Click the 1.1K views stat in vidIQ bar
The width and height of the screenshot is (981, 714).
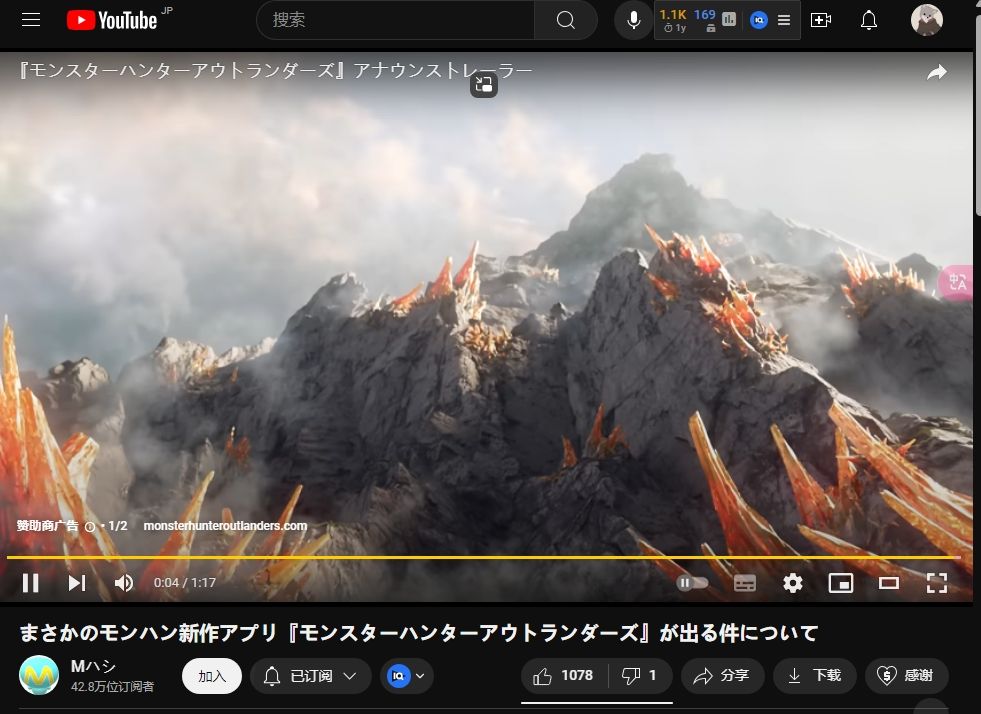[673, 14]
